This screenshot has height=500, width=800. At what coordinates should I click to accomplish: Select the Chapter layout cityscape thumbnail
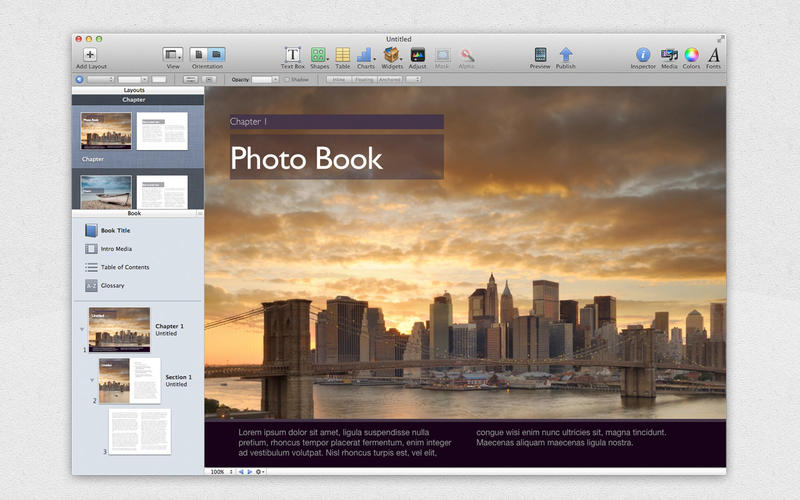106,131
